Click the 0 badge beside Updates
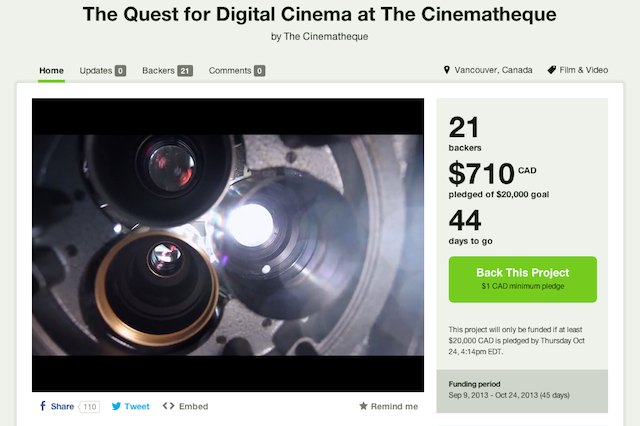The height and width of the screenshot is (426, 640). (120, 71)
